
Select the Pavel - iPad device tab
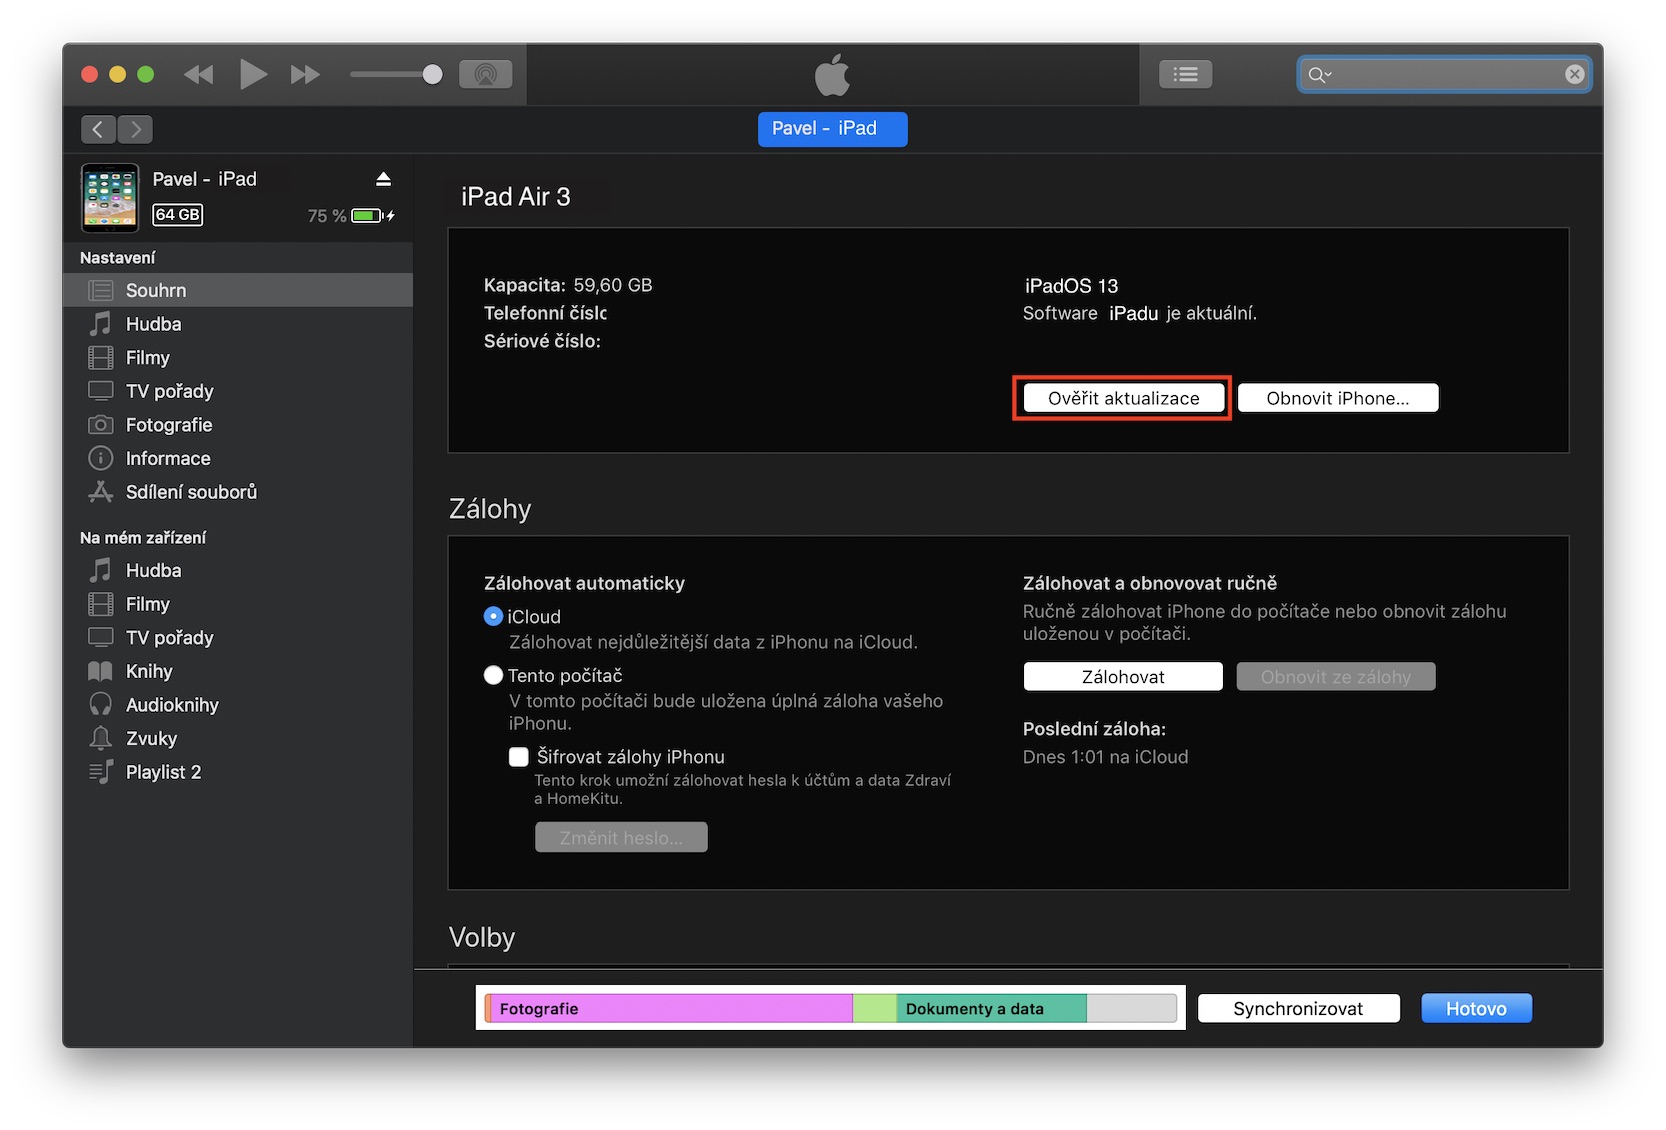click(x=832, y=129)
